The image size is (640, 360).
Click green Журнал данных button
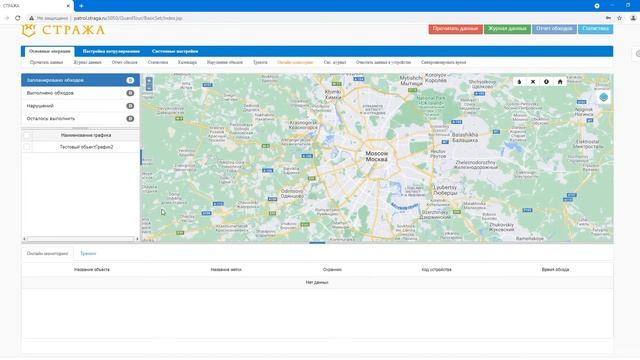click(x=507, y=29)
